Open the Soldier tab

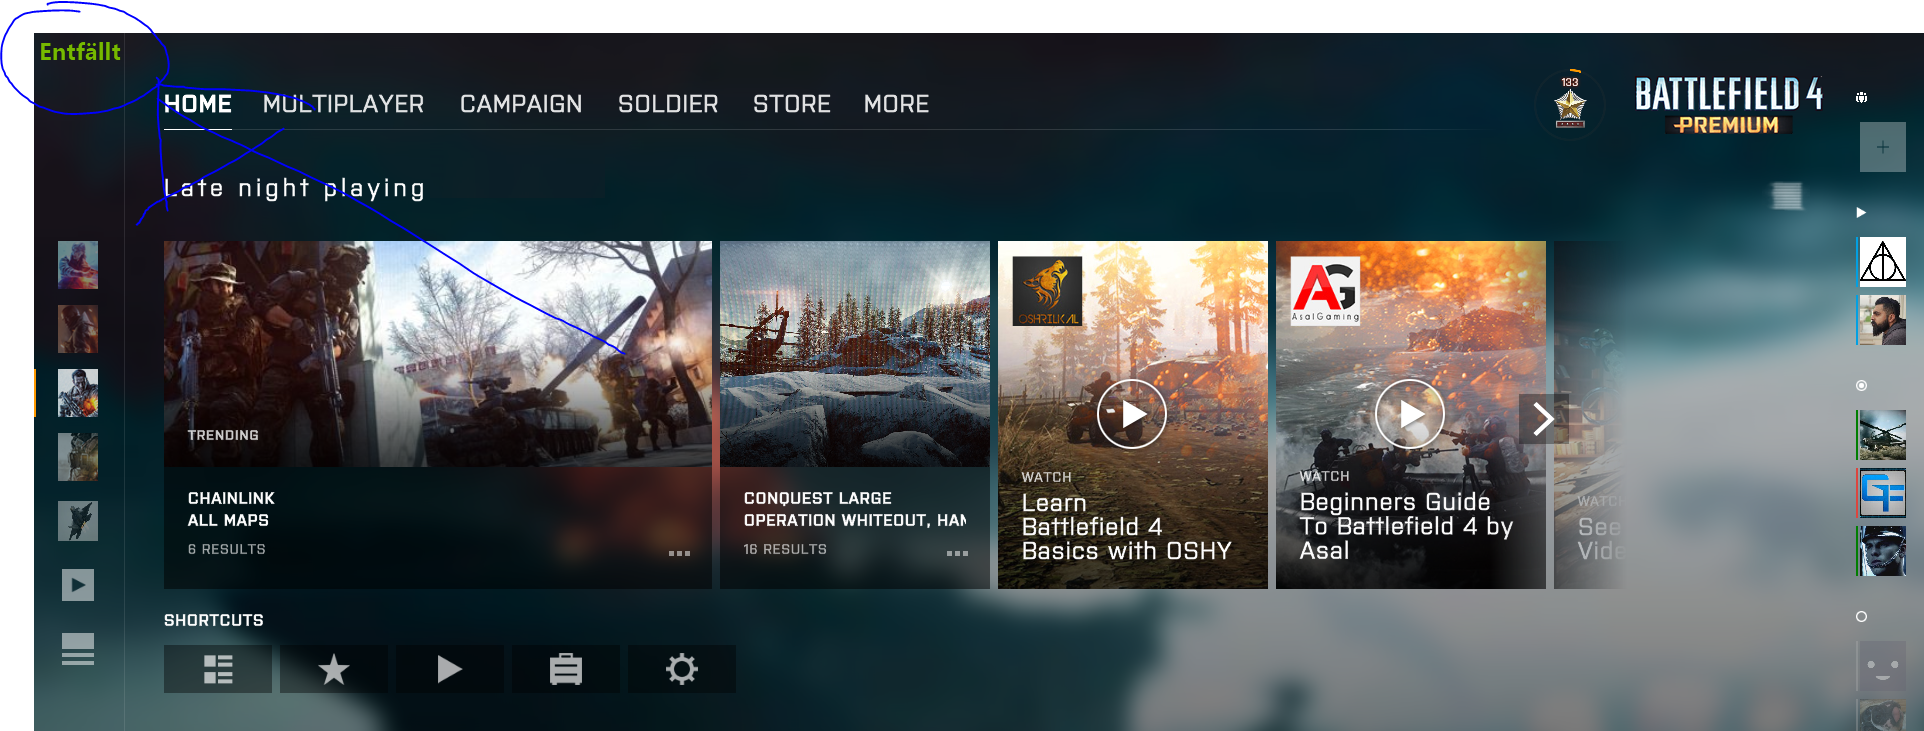coord(668,104)
